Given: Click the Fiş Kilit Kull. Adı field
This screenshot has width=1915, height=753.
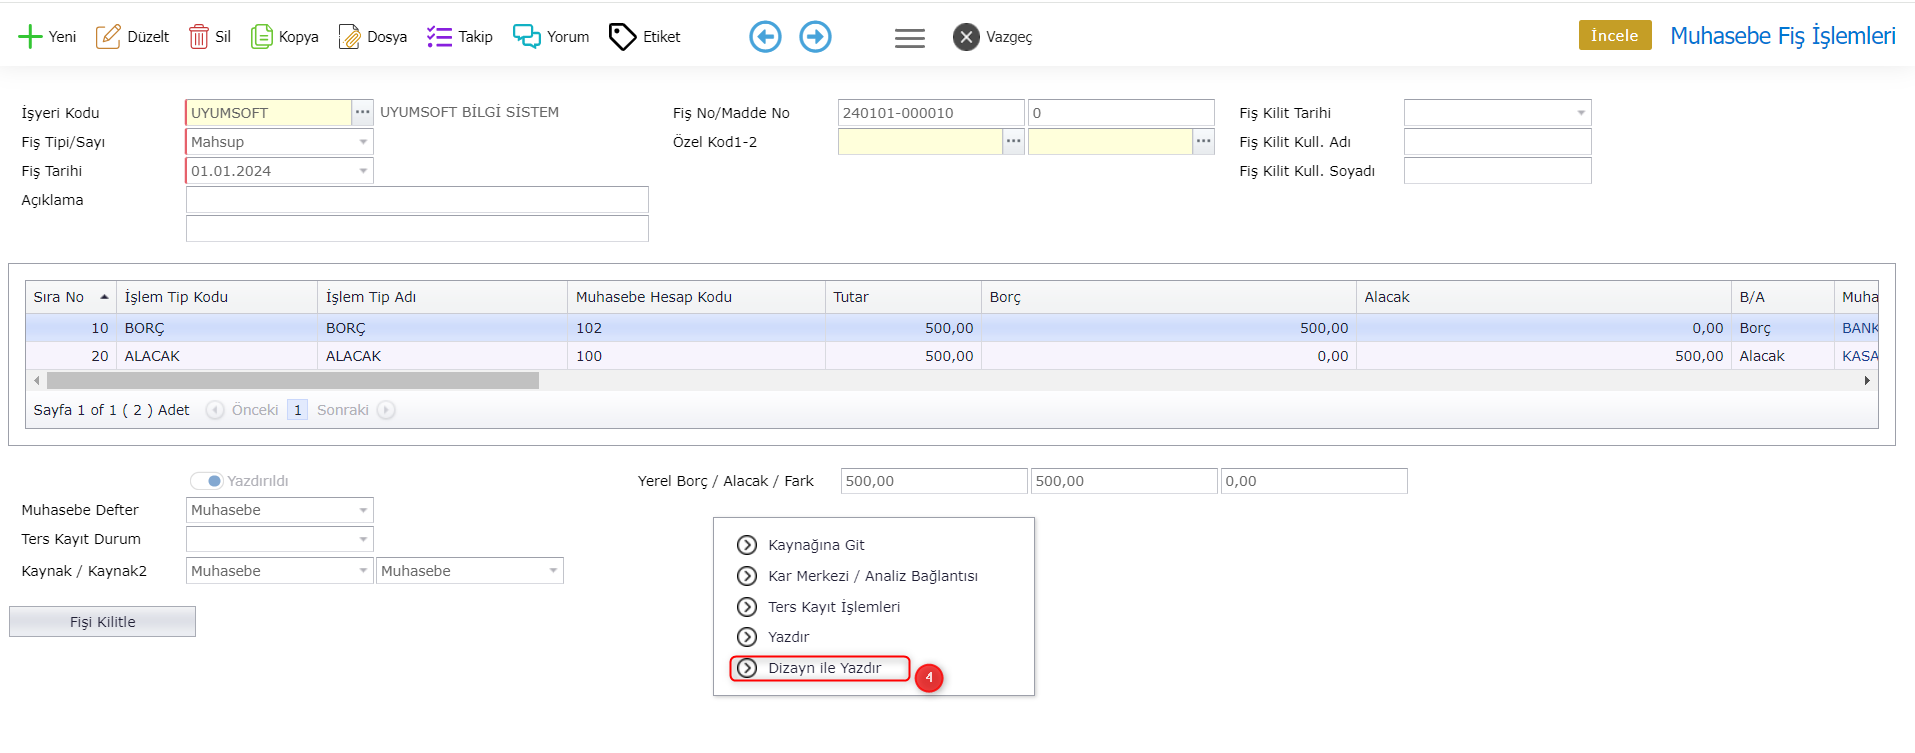Looking at the screenshot, I should 1497,142.
